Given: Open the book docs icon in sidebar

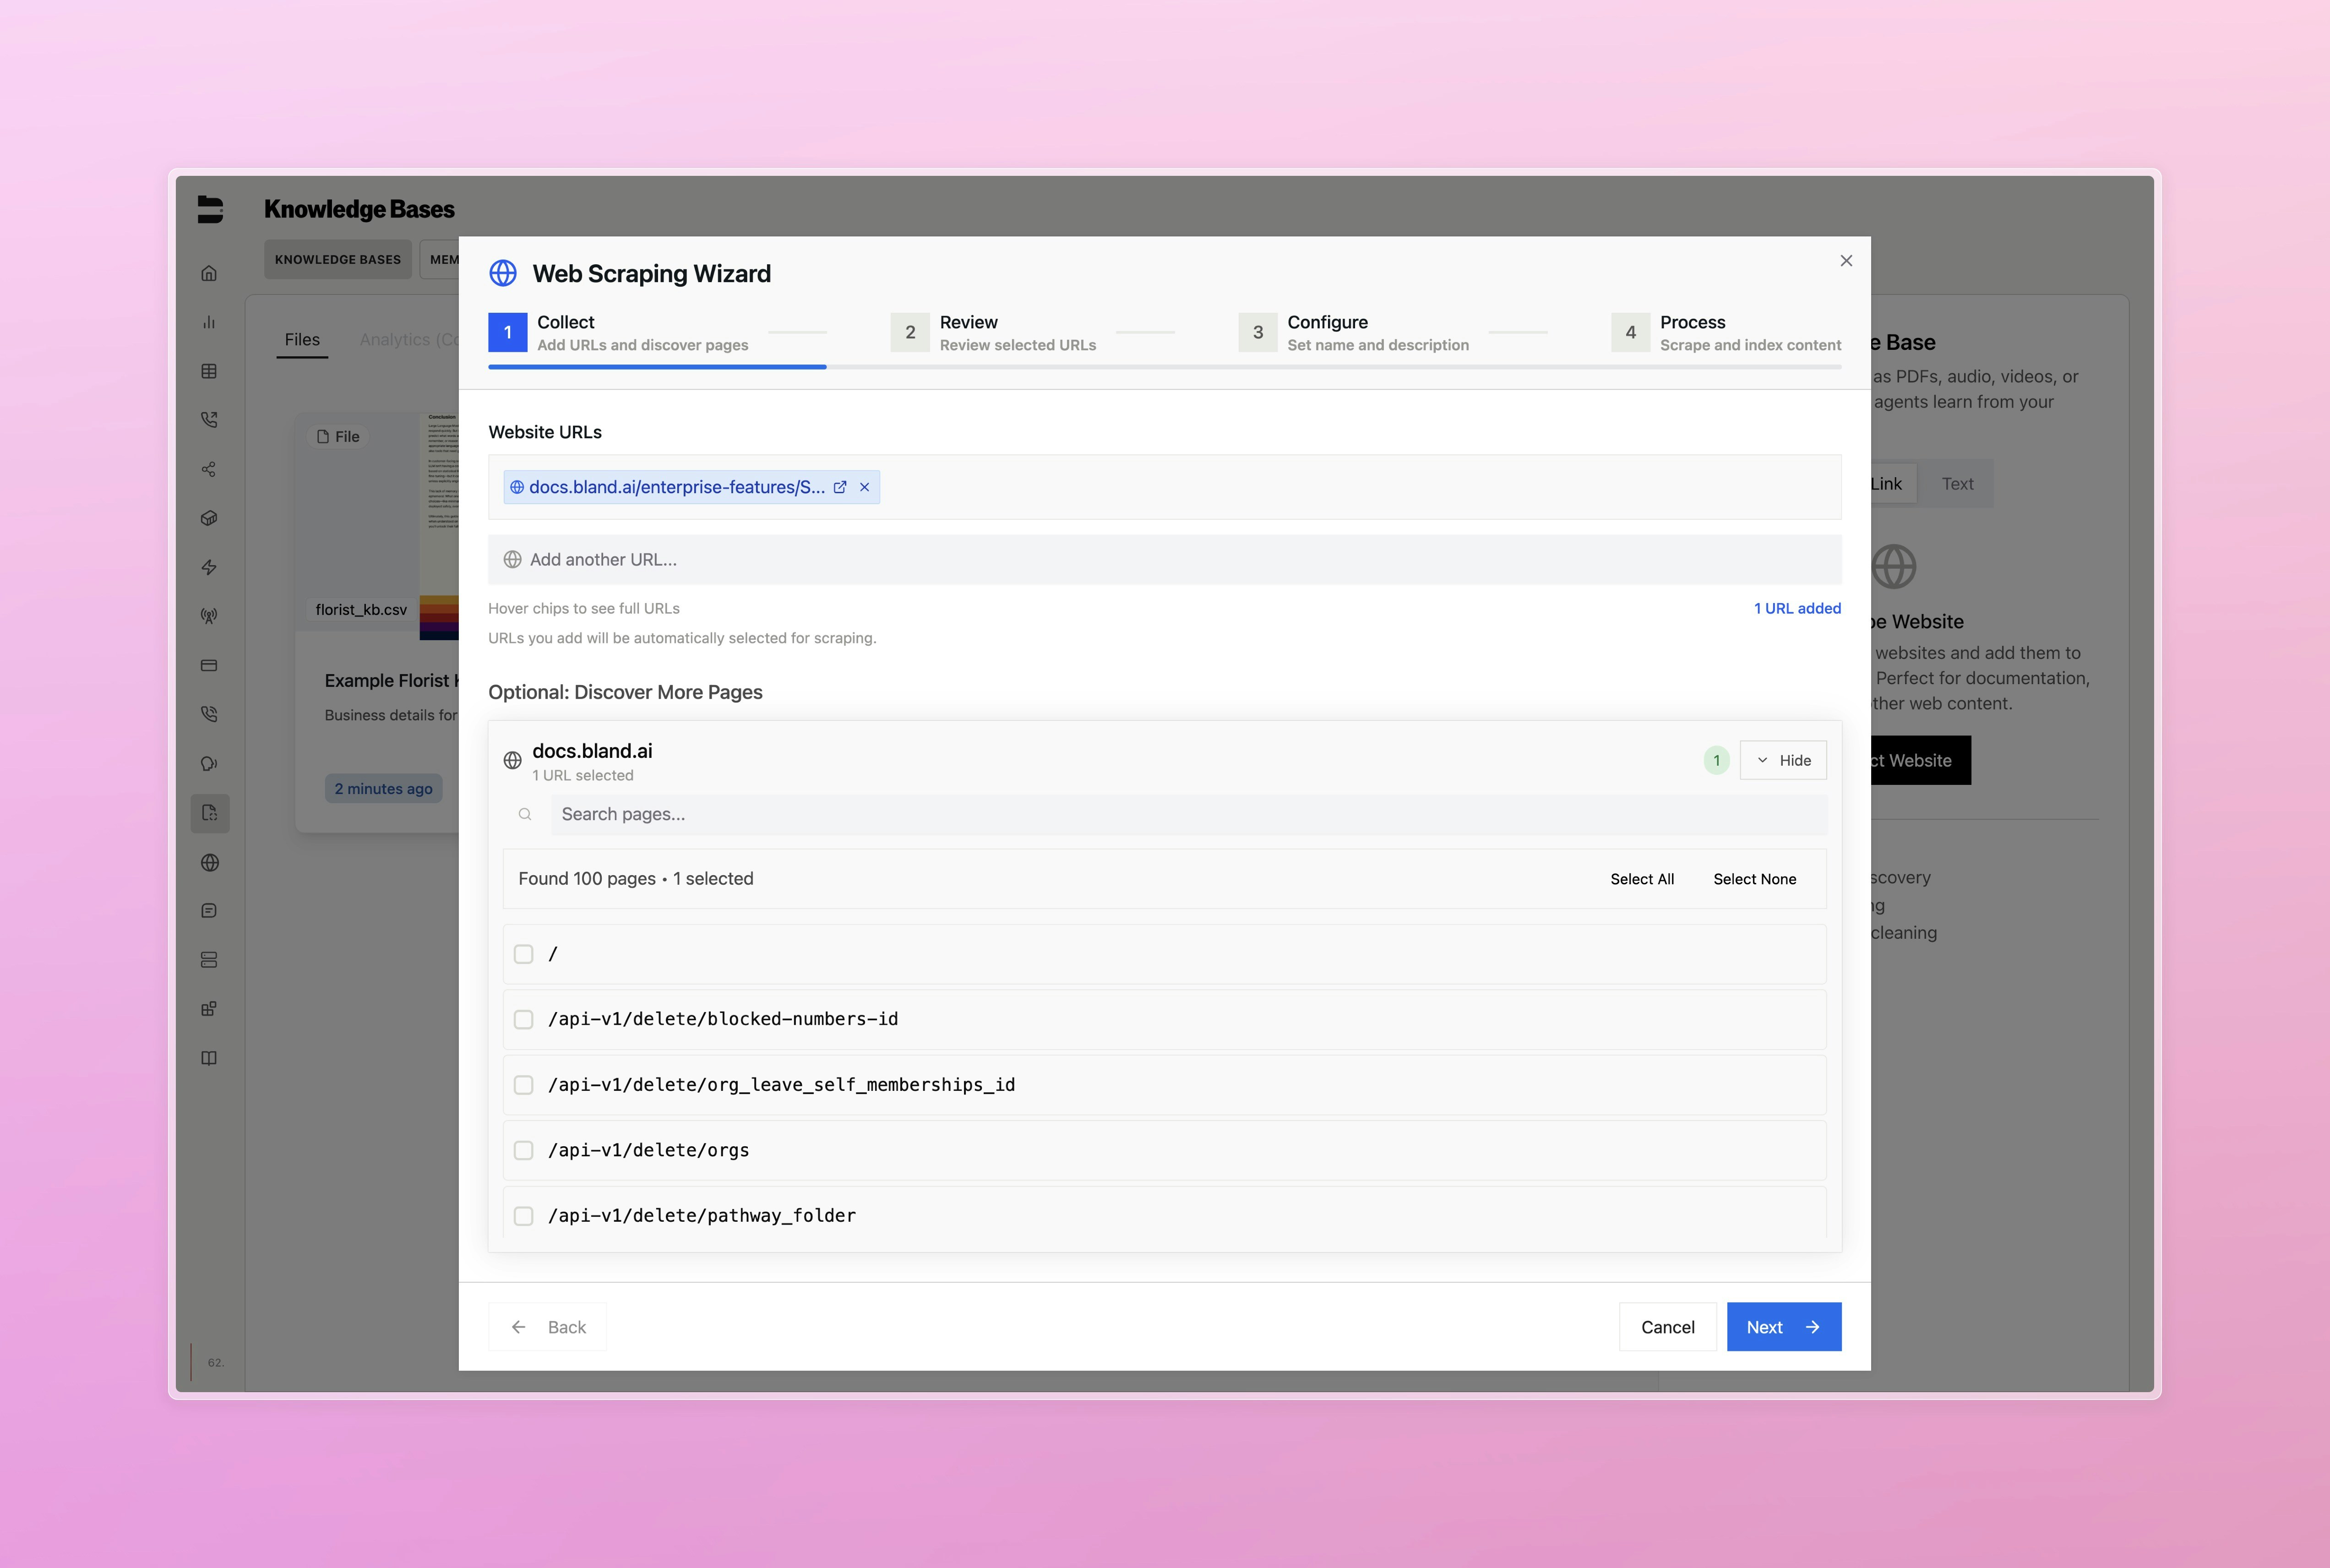Looking at the screenshot, I should pyautogui.click(x=209, y=1058).
